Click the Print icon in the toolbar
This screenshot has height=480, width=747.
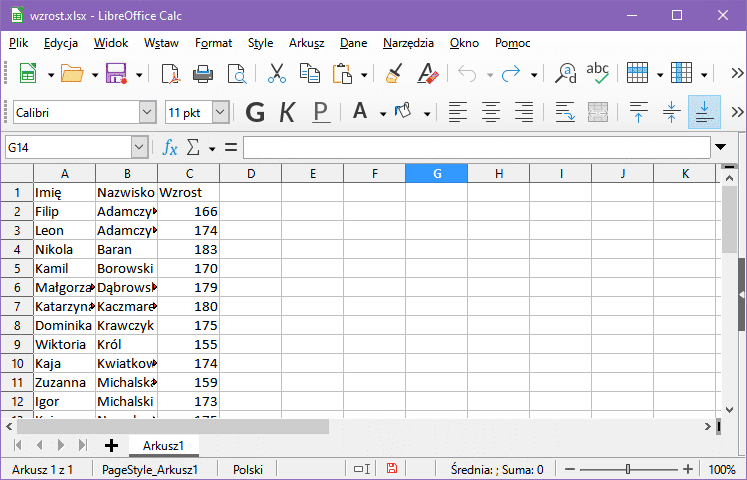203,74
